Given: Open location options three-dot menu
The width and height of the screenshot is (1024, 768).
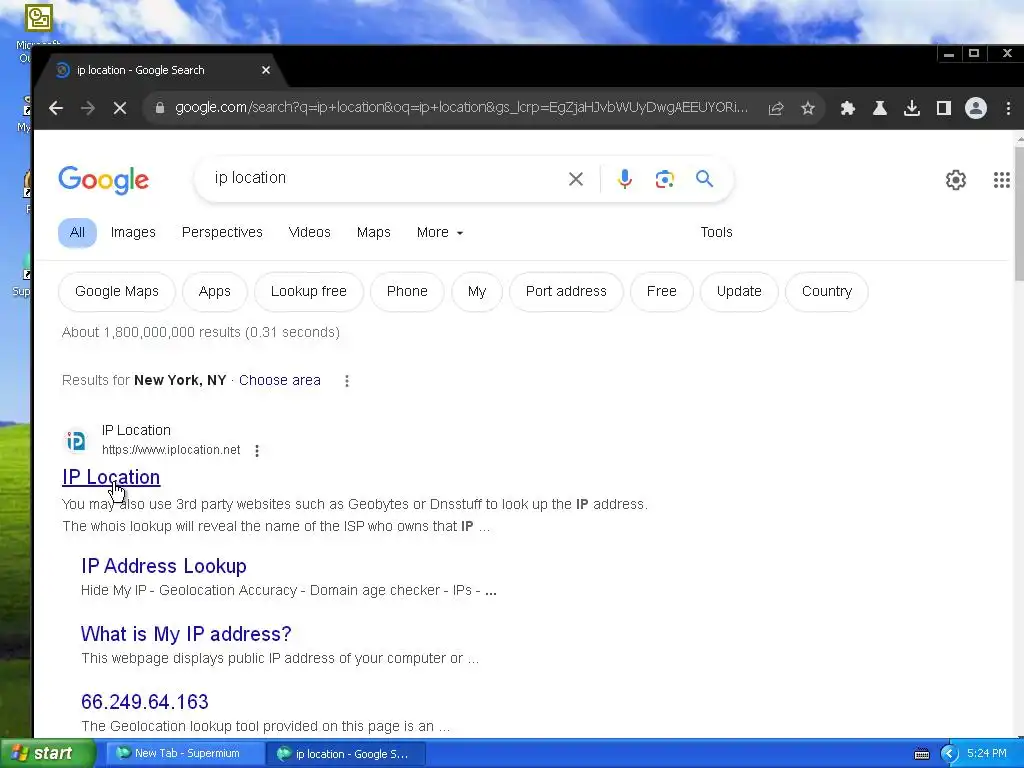Looking at the screenshot, I should pos(347,381).
